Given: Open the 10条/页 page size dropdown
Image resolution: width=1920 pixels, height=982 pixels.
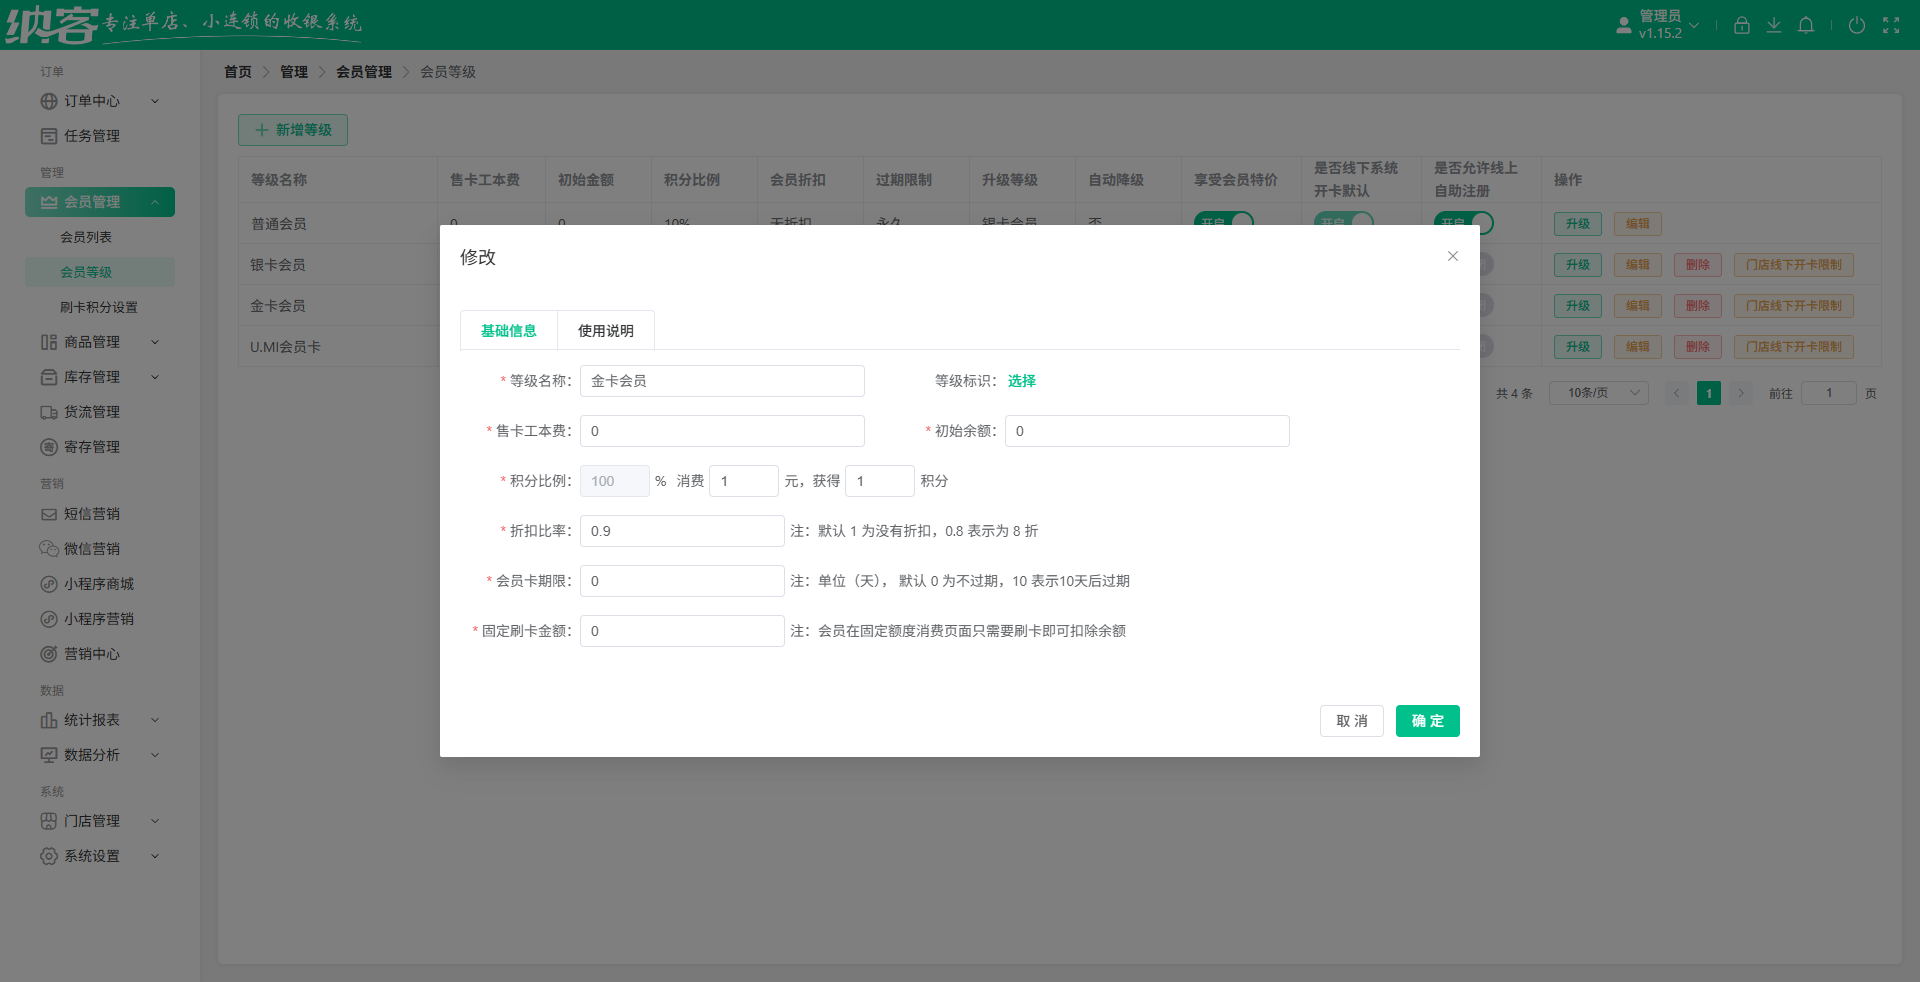Looking at the screenshot, I should 1597,393.
